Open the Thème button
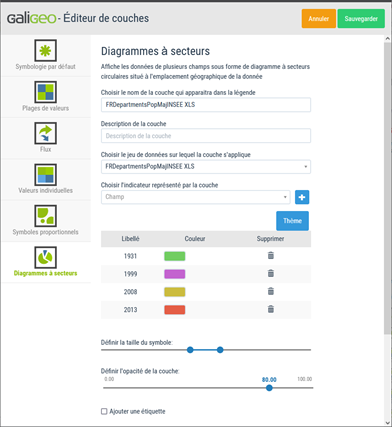The image size is (392, 427). 292,221
